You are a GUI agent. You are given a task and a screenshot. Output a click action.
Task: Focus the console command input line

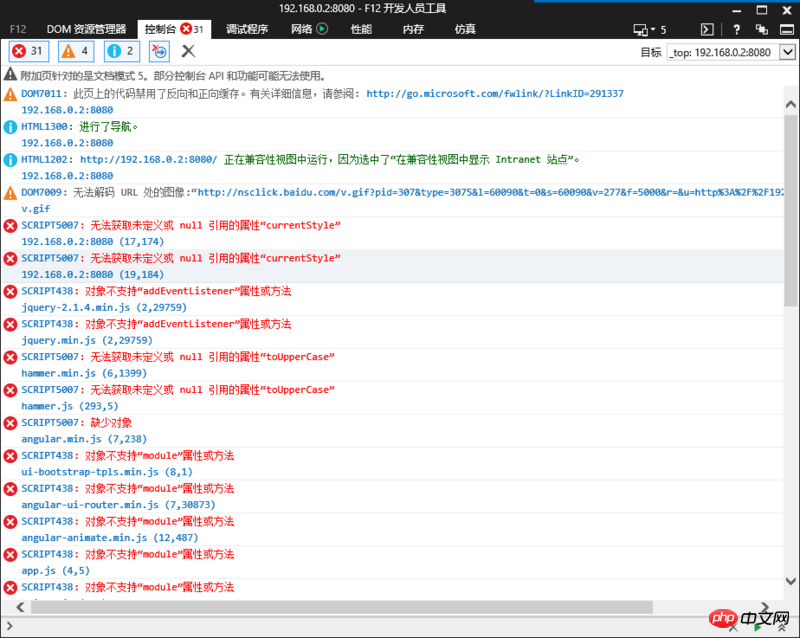click(357, 626)
